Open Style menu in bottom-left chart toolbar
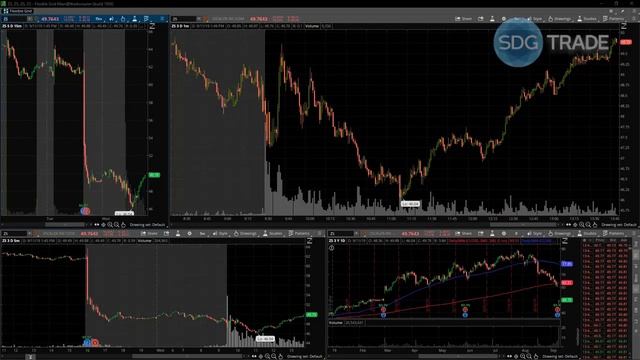 point(220,233)
